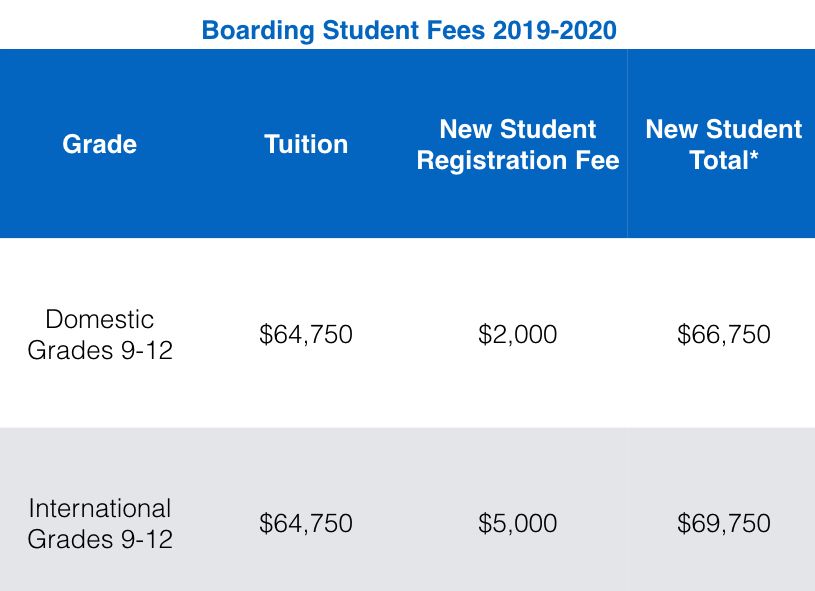Click the word Domestic in first row

[x=100, y=319]
